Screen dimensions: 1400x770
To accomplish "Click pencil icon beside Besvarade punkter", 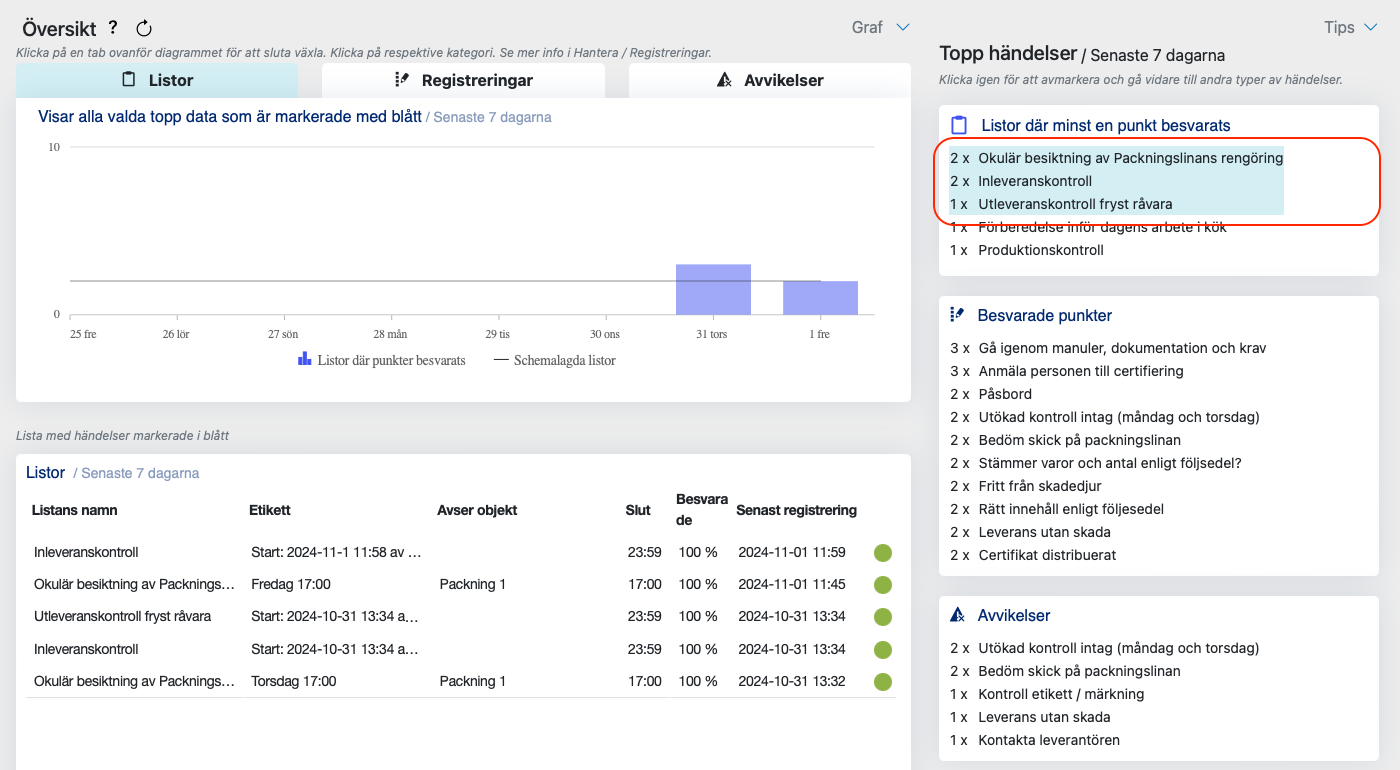I will point(958,315).
